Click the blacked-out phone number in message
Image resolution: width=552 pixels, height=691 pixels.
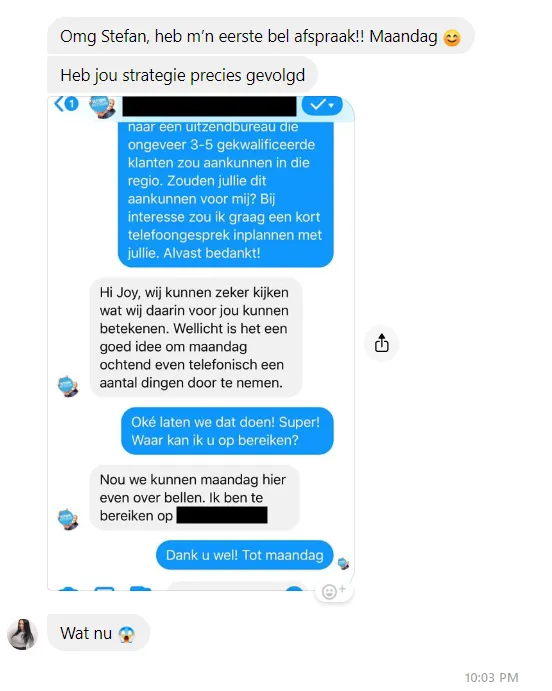(x=222, y=515)
